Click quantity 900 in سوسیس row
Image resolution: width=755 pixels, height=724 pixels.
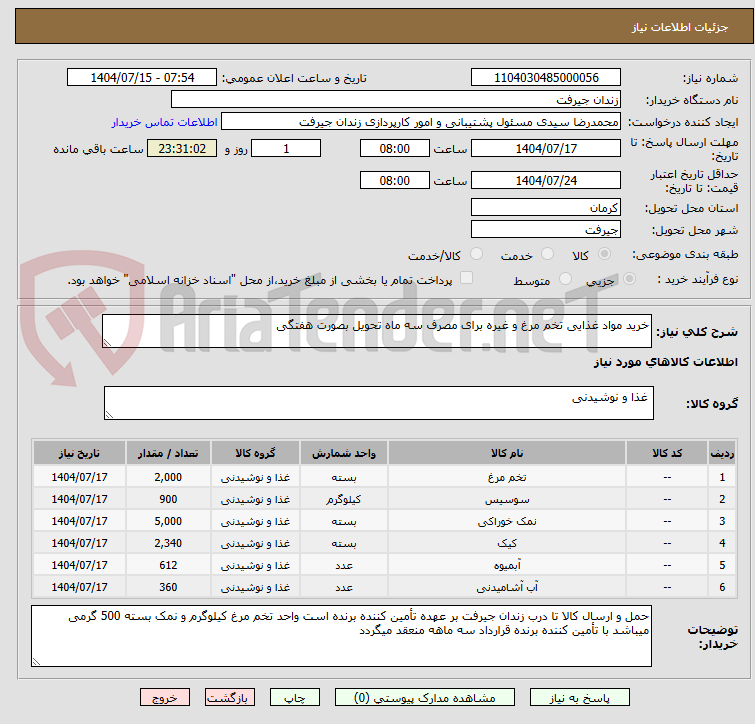click(168, 499)
